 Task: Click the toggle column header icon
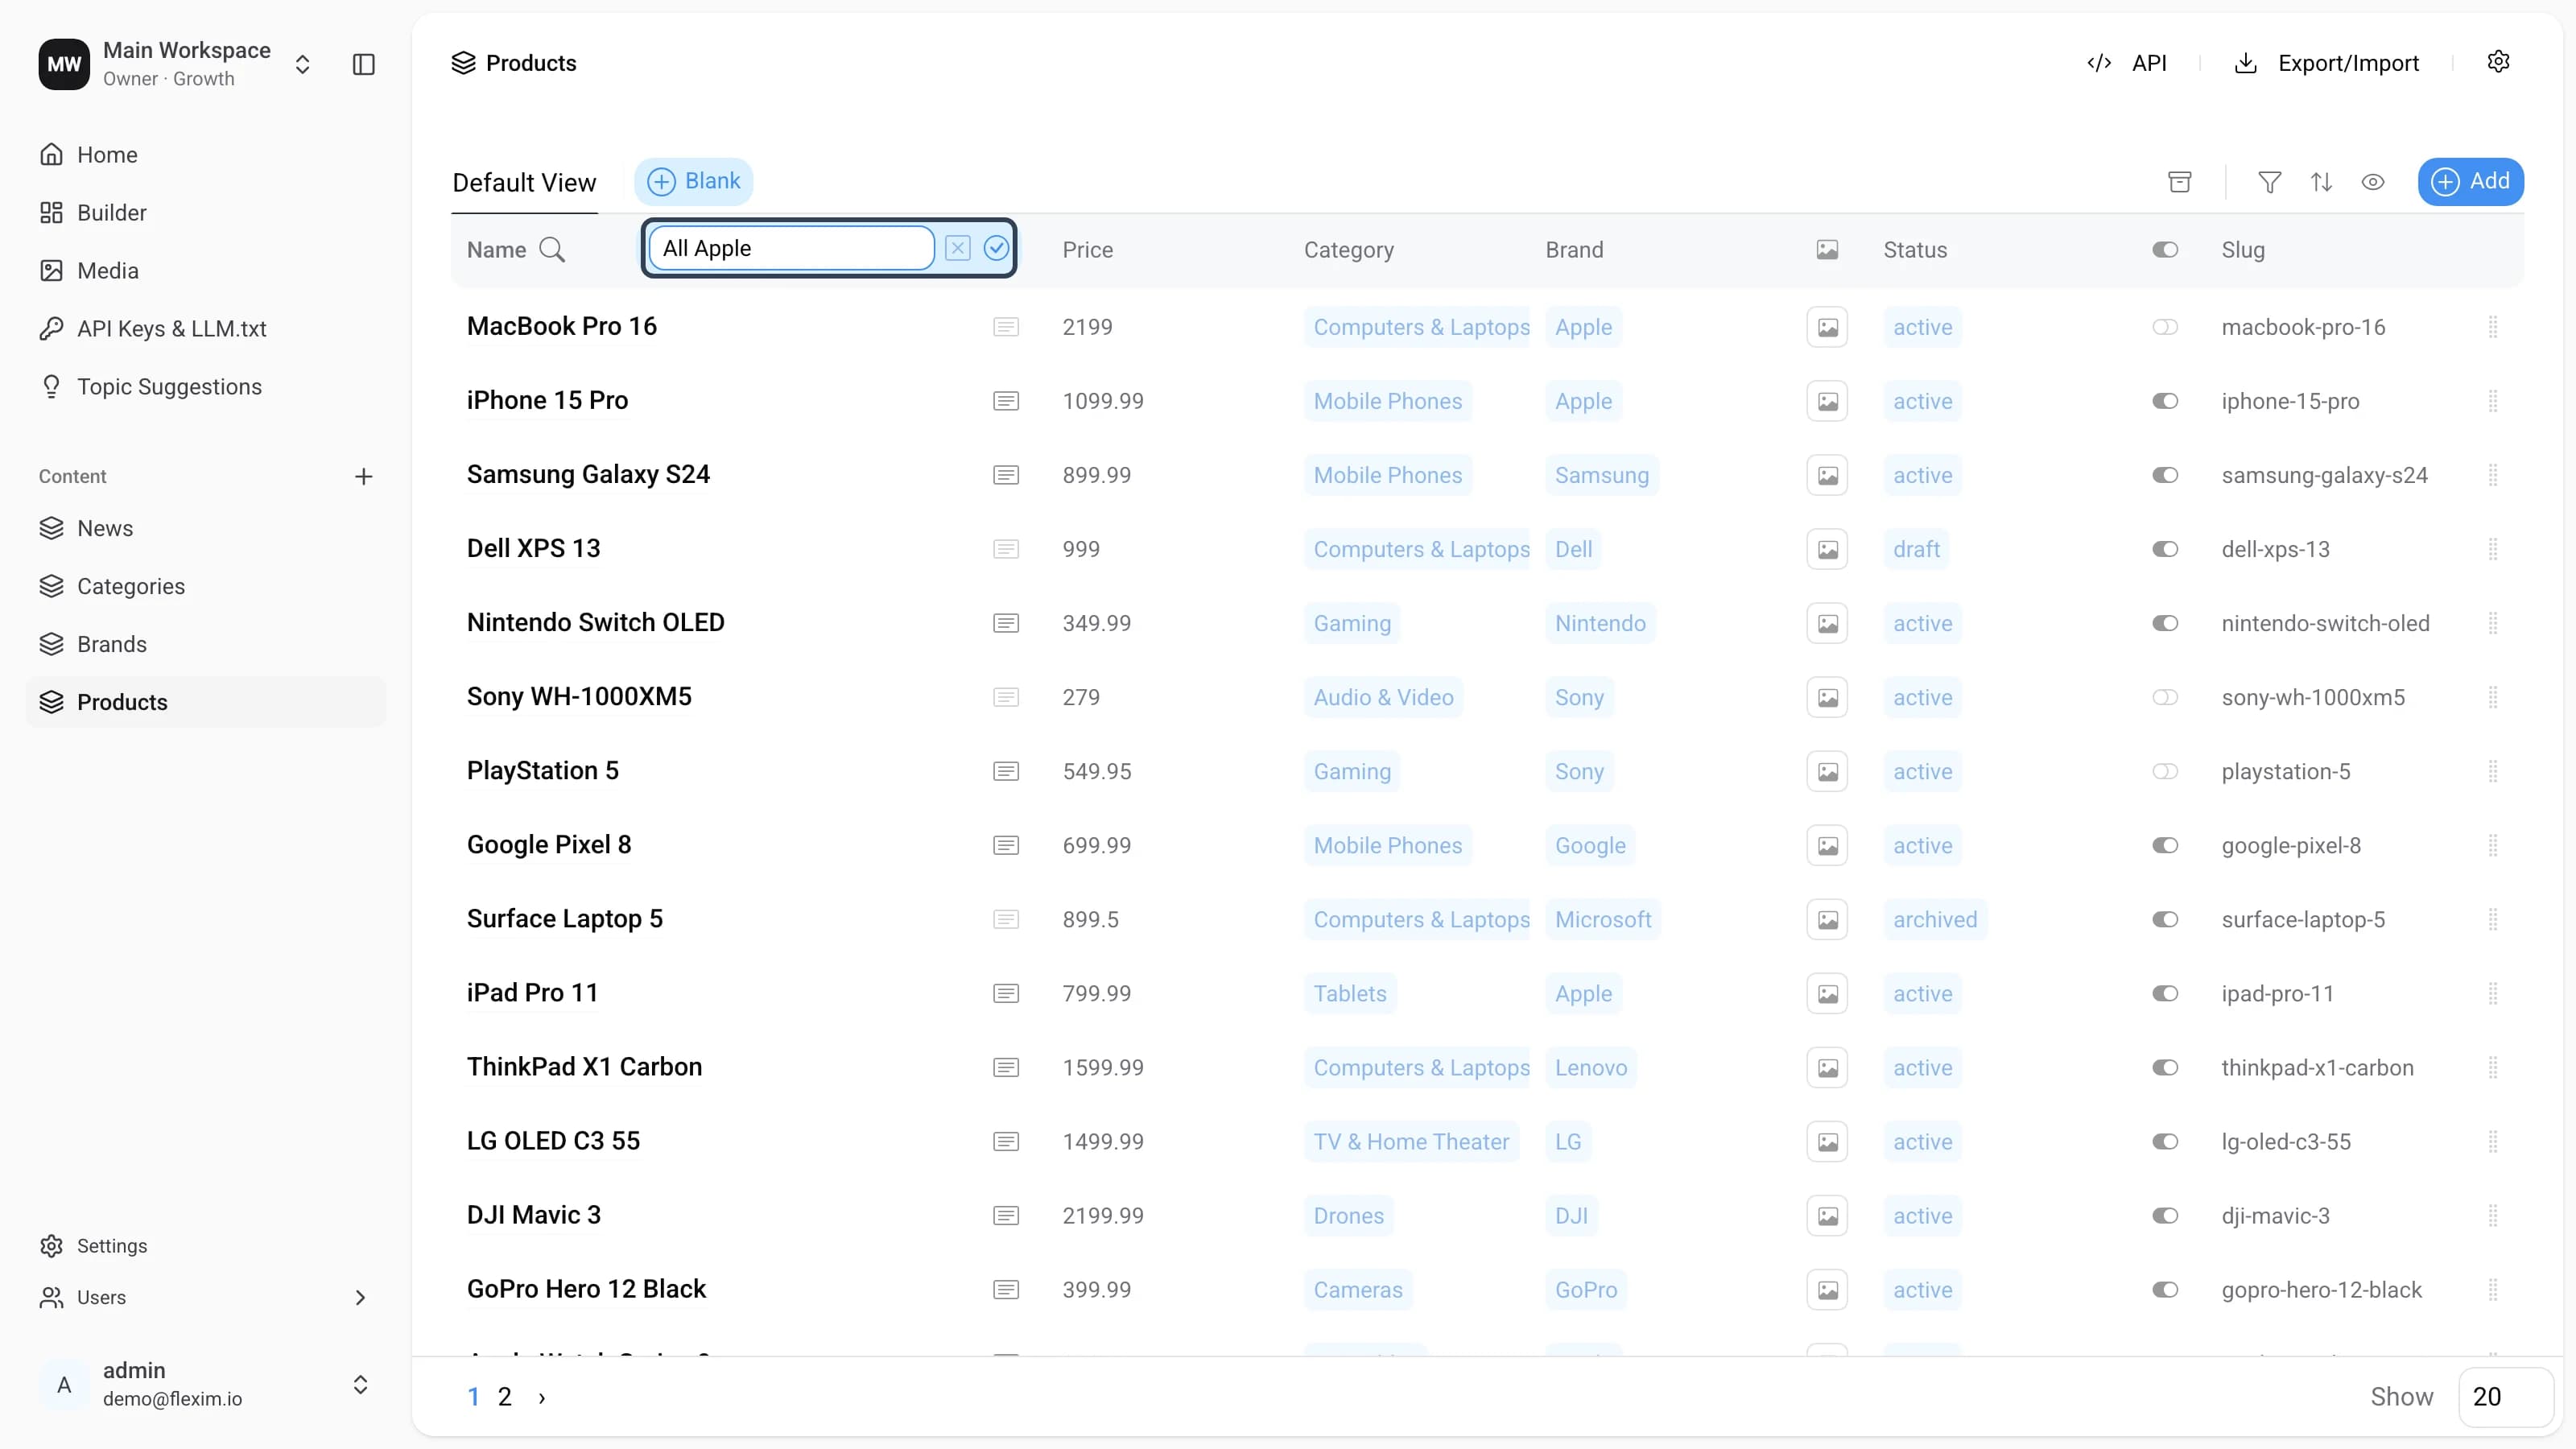click(x=2165, y=250)
